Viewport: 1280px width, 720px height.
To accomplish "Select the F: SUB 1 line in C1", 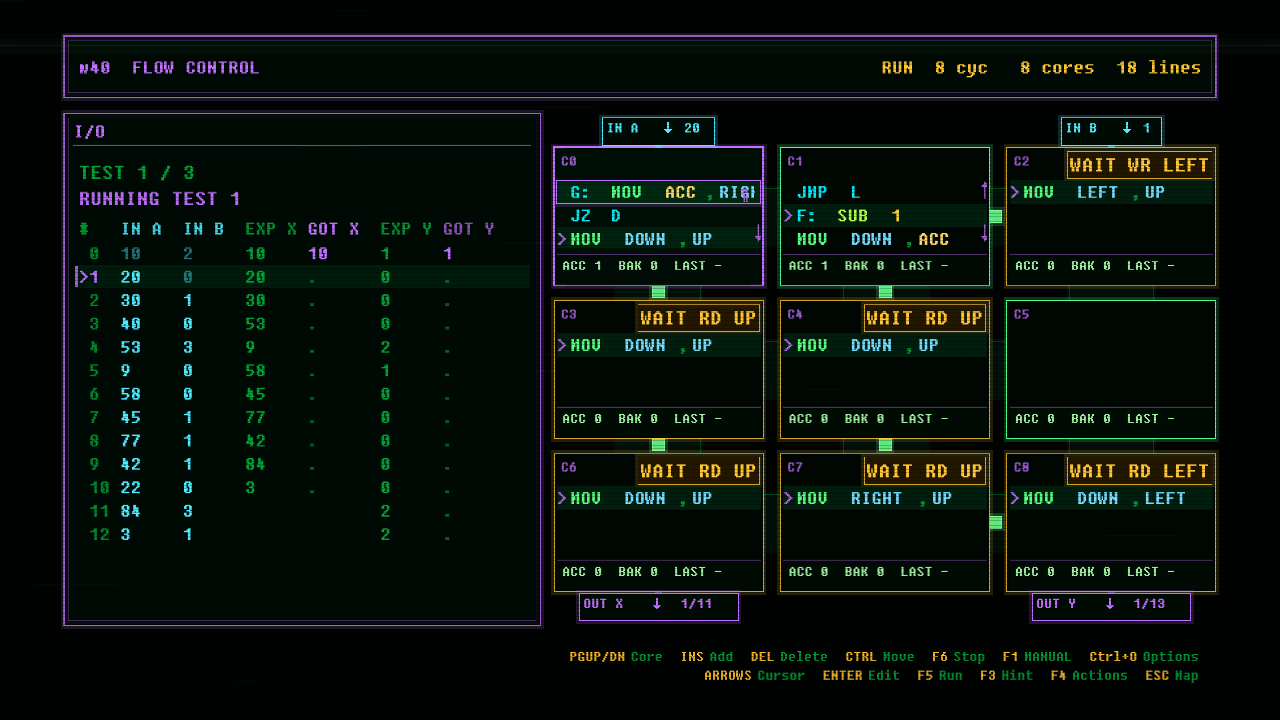I will [884, 215].
